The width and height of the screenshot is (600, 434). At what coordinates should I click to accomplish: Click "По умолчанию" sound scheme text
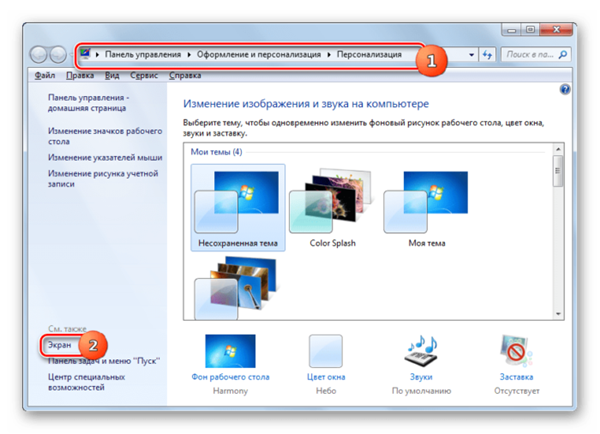(x=421, y=391)
